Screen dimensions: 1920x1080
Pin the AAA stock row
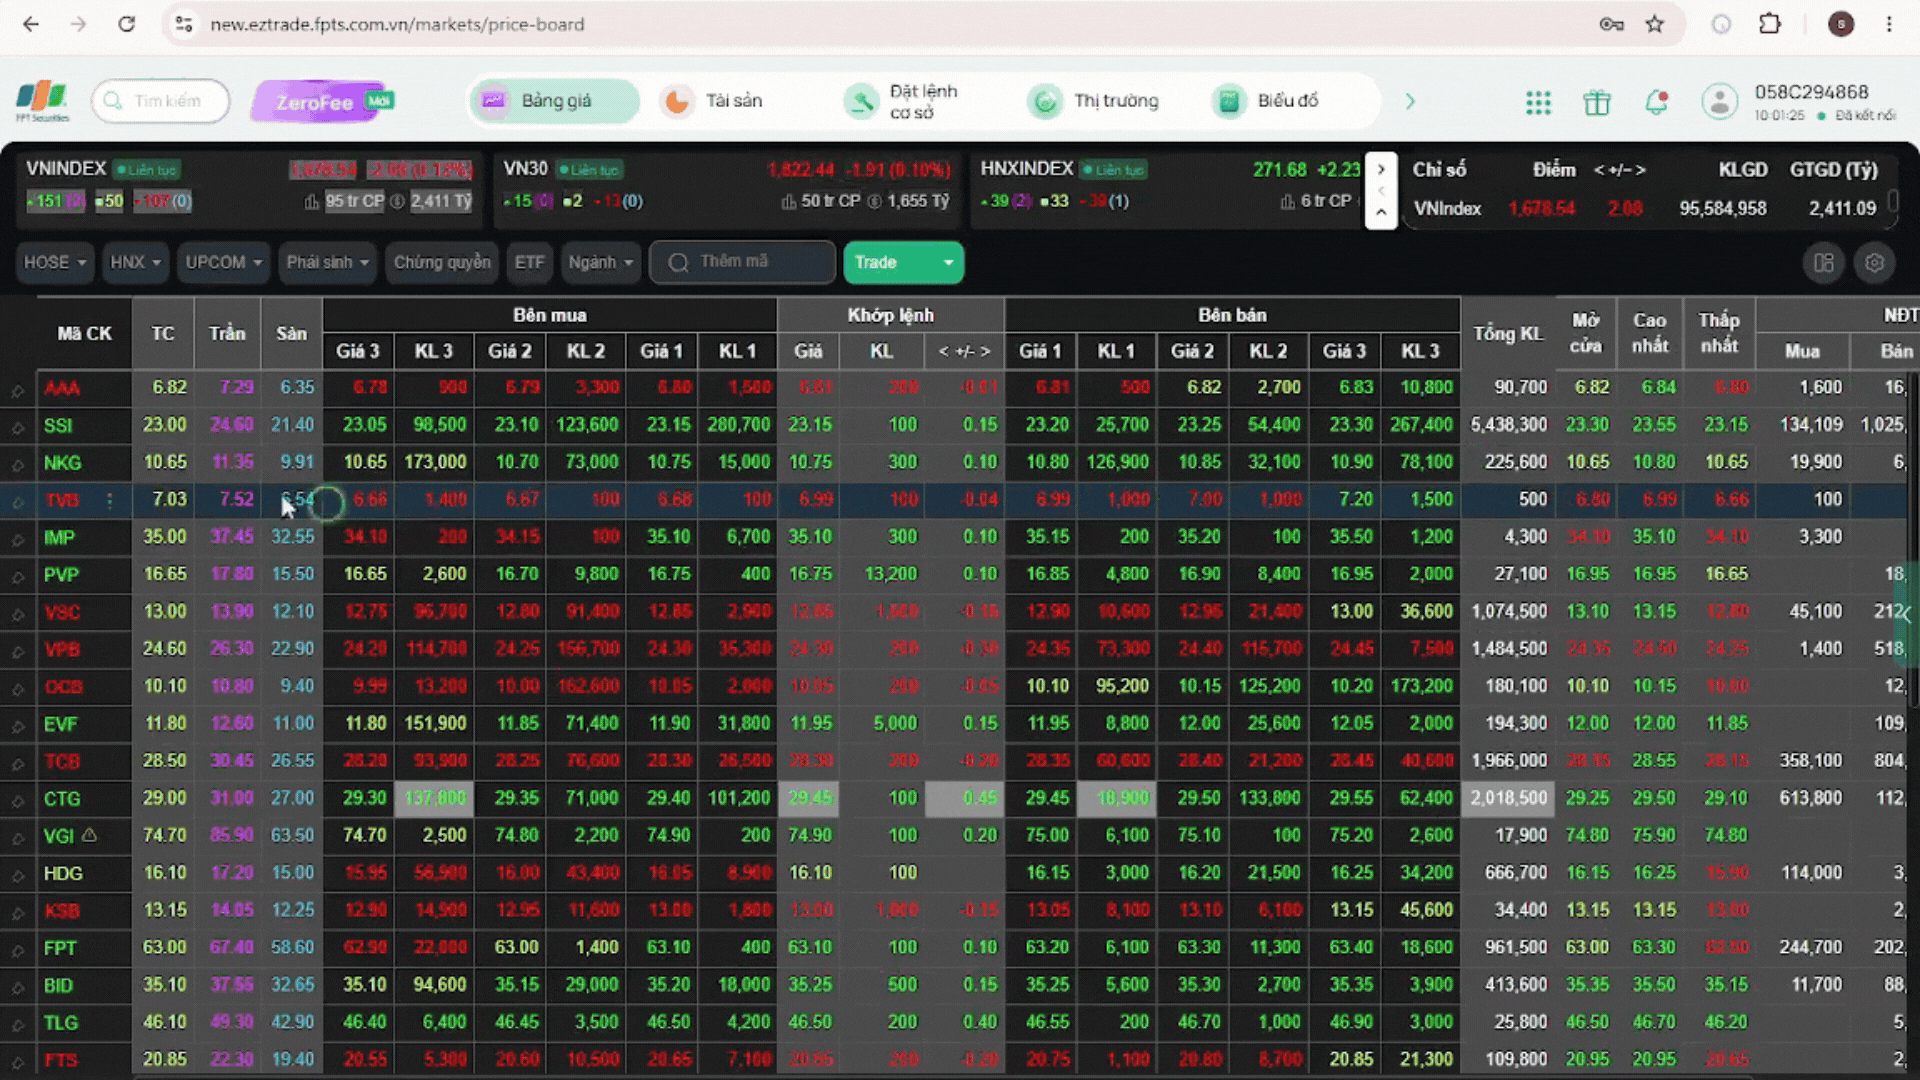17,390
